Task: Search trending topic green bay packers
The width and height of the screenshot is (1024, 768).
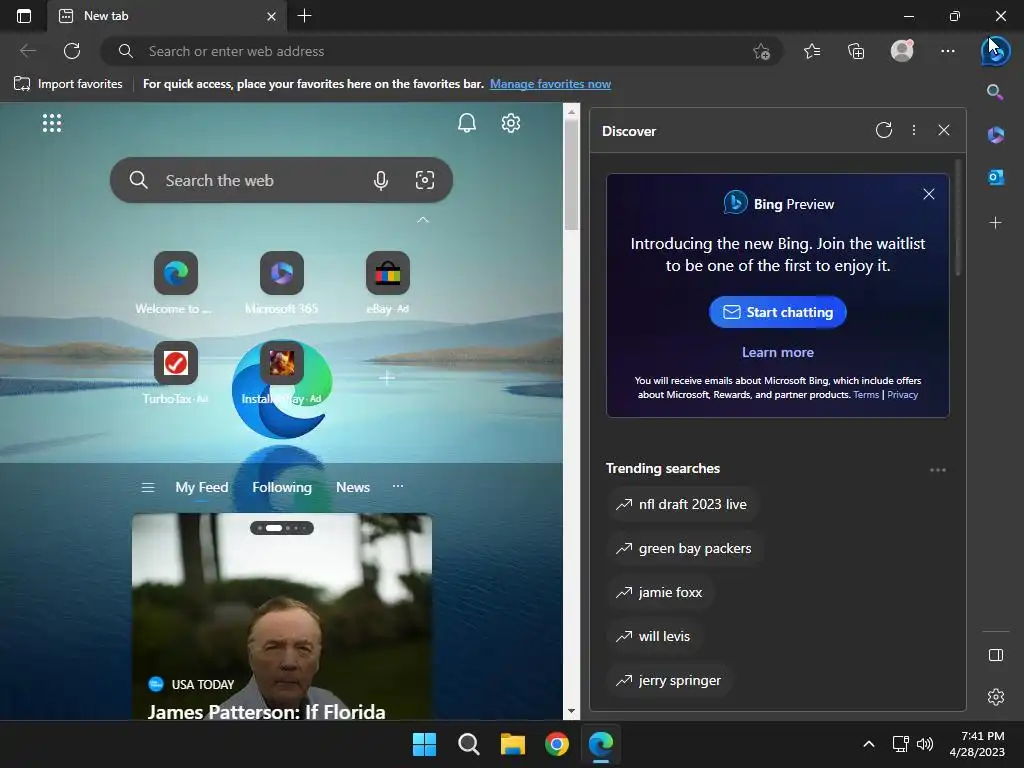Action: click(x=684, y=549)
